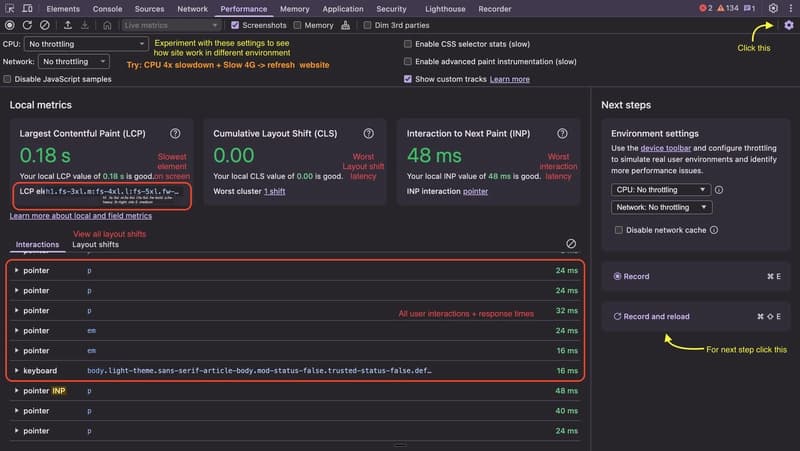Image resolution: width=800 pixels, height=451 pixels.
Task: Open Learn more about local and field metrics
Action: pyautogui.click(x=81, y=216)
